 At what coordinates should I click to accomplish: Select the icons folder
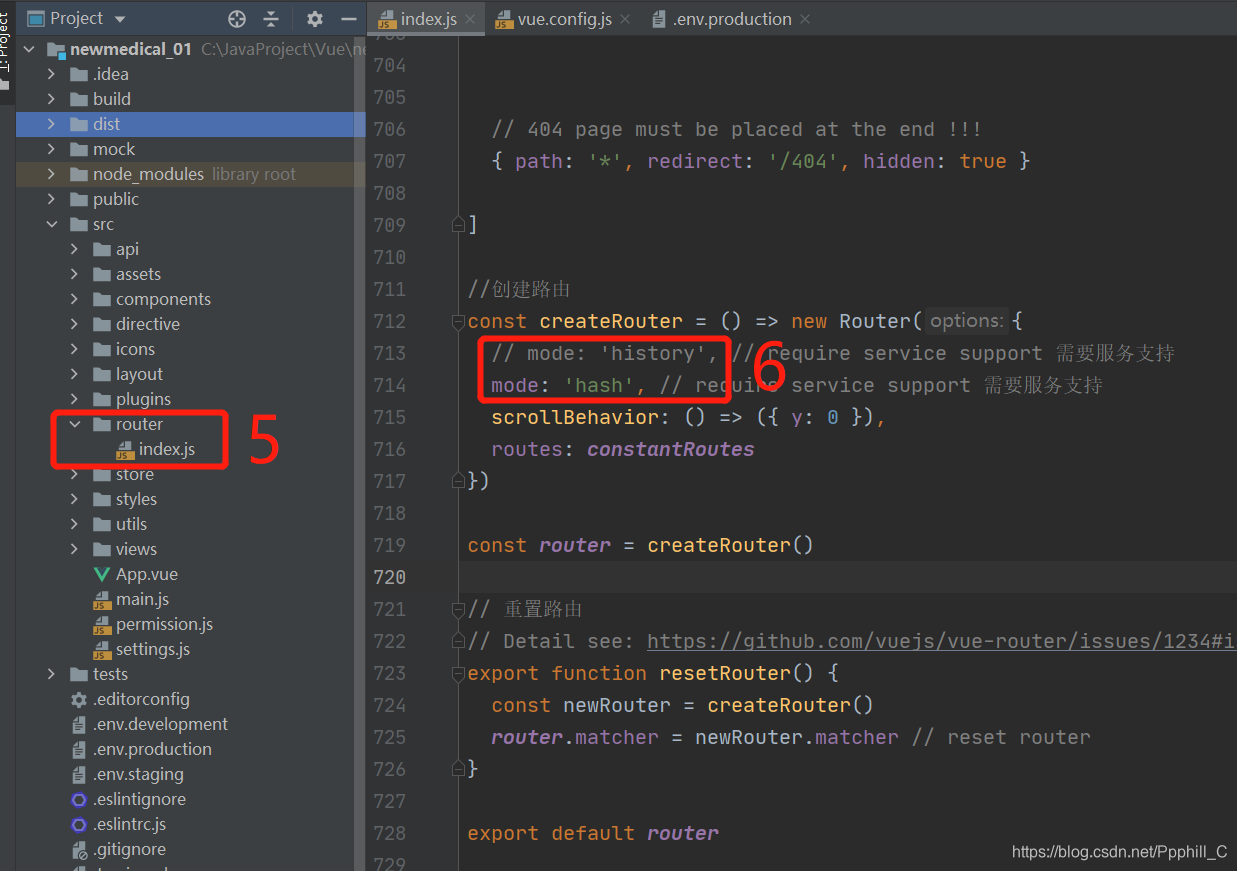[135, 349]
